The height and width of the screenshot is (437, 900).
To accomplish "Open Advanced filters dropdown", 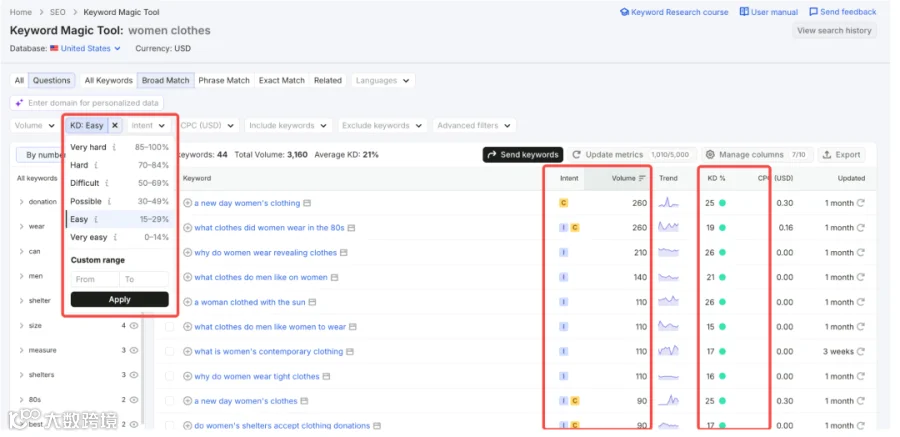I will 474,125.
